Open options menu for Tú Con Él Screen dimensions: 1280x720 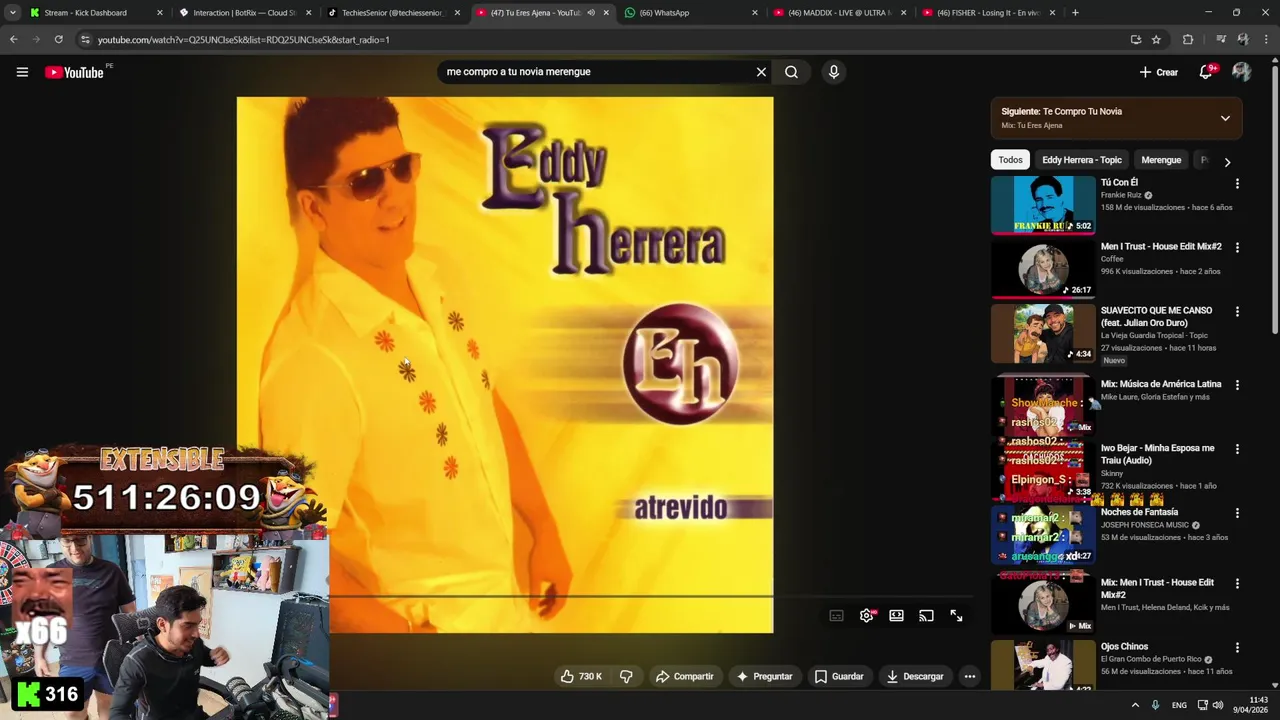(1237, 184)
